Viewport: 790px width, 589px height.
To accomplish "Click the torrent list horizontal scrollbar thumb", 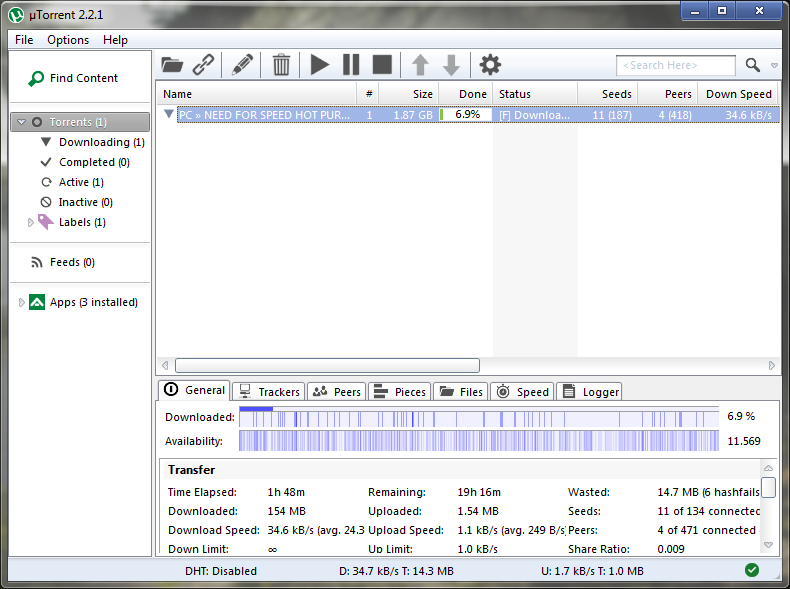I will 327,365.
